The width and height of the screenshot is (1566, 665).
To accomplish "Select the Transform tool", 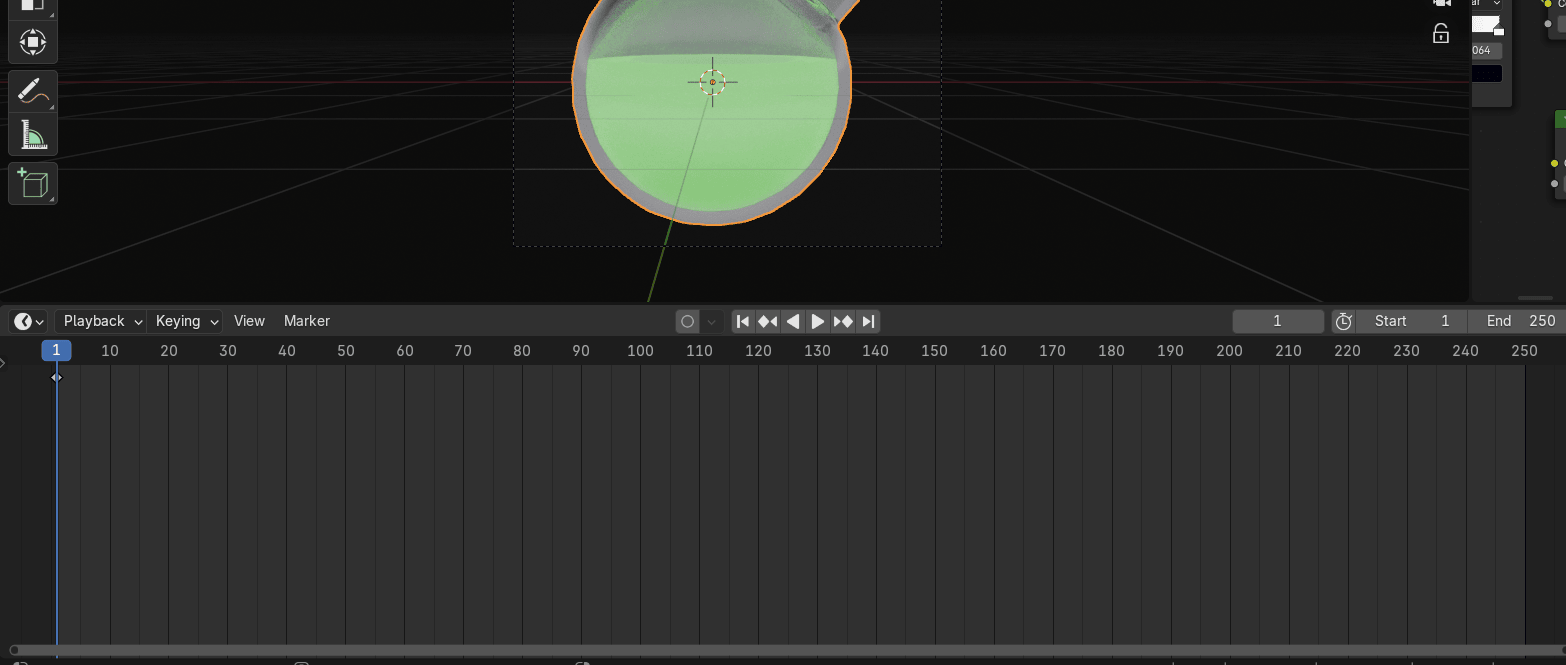I will 32,42.
